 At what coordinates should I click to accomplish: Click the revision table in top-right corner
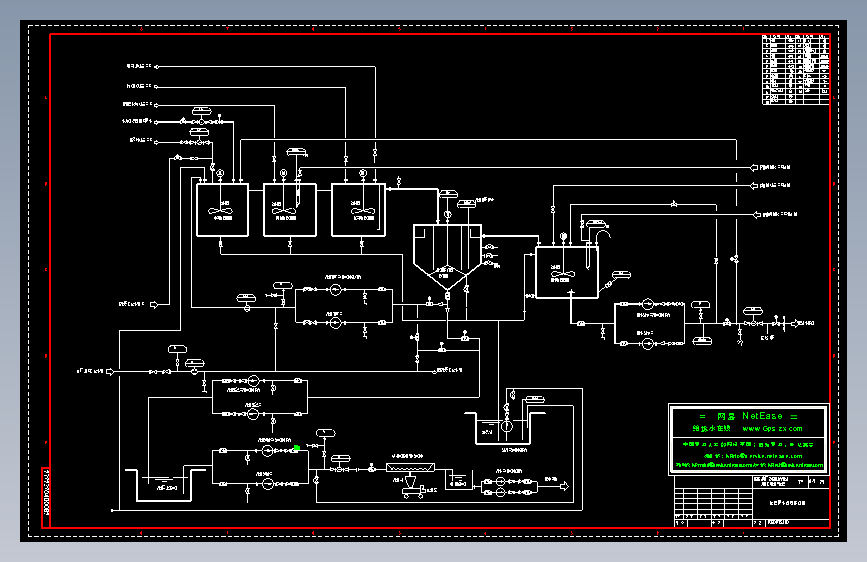click(x=796, y=69)
